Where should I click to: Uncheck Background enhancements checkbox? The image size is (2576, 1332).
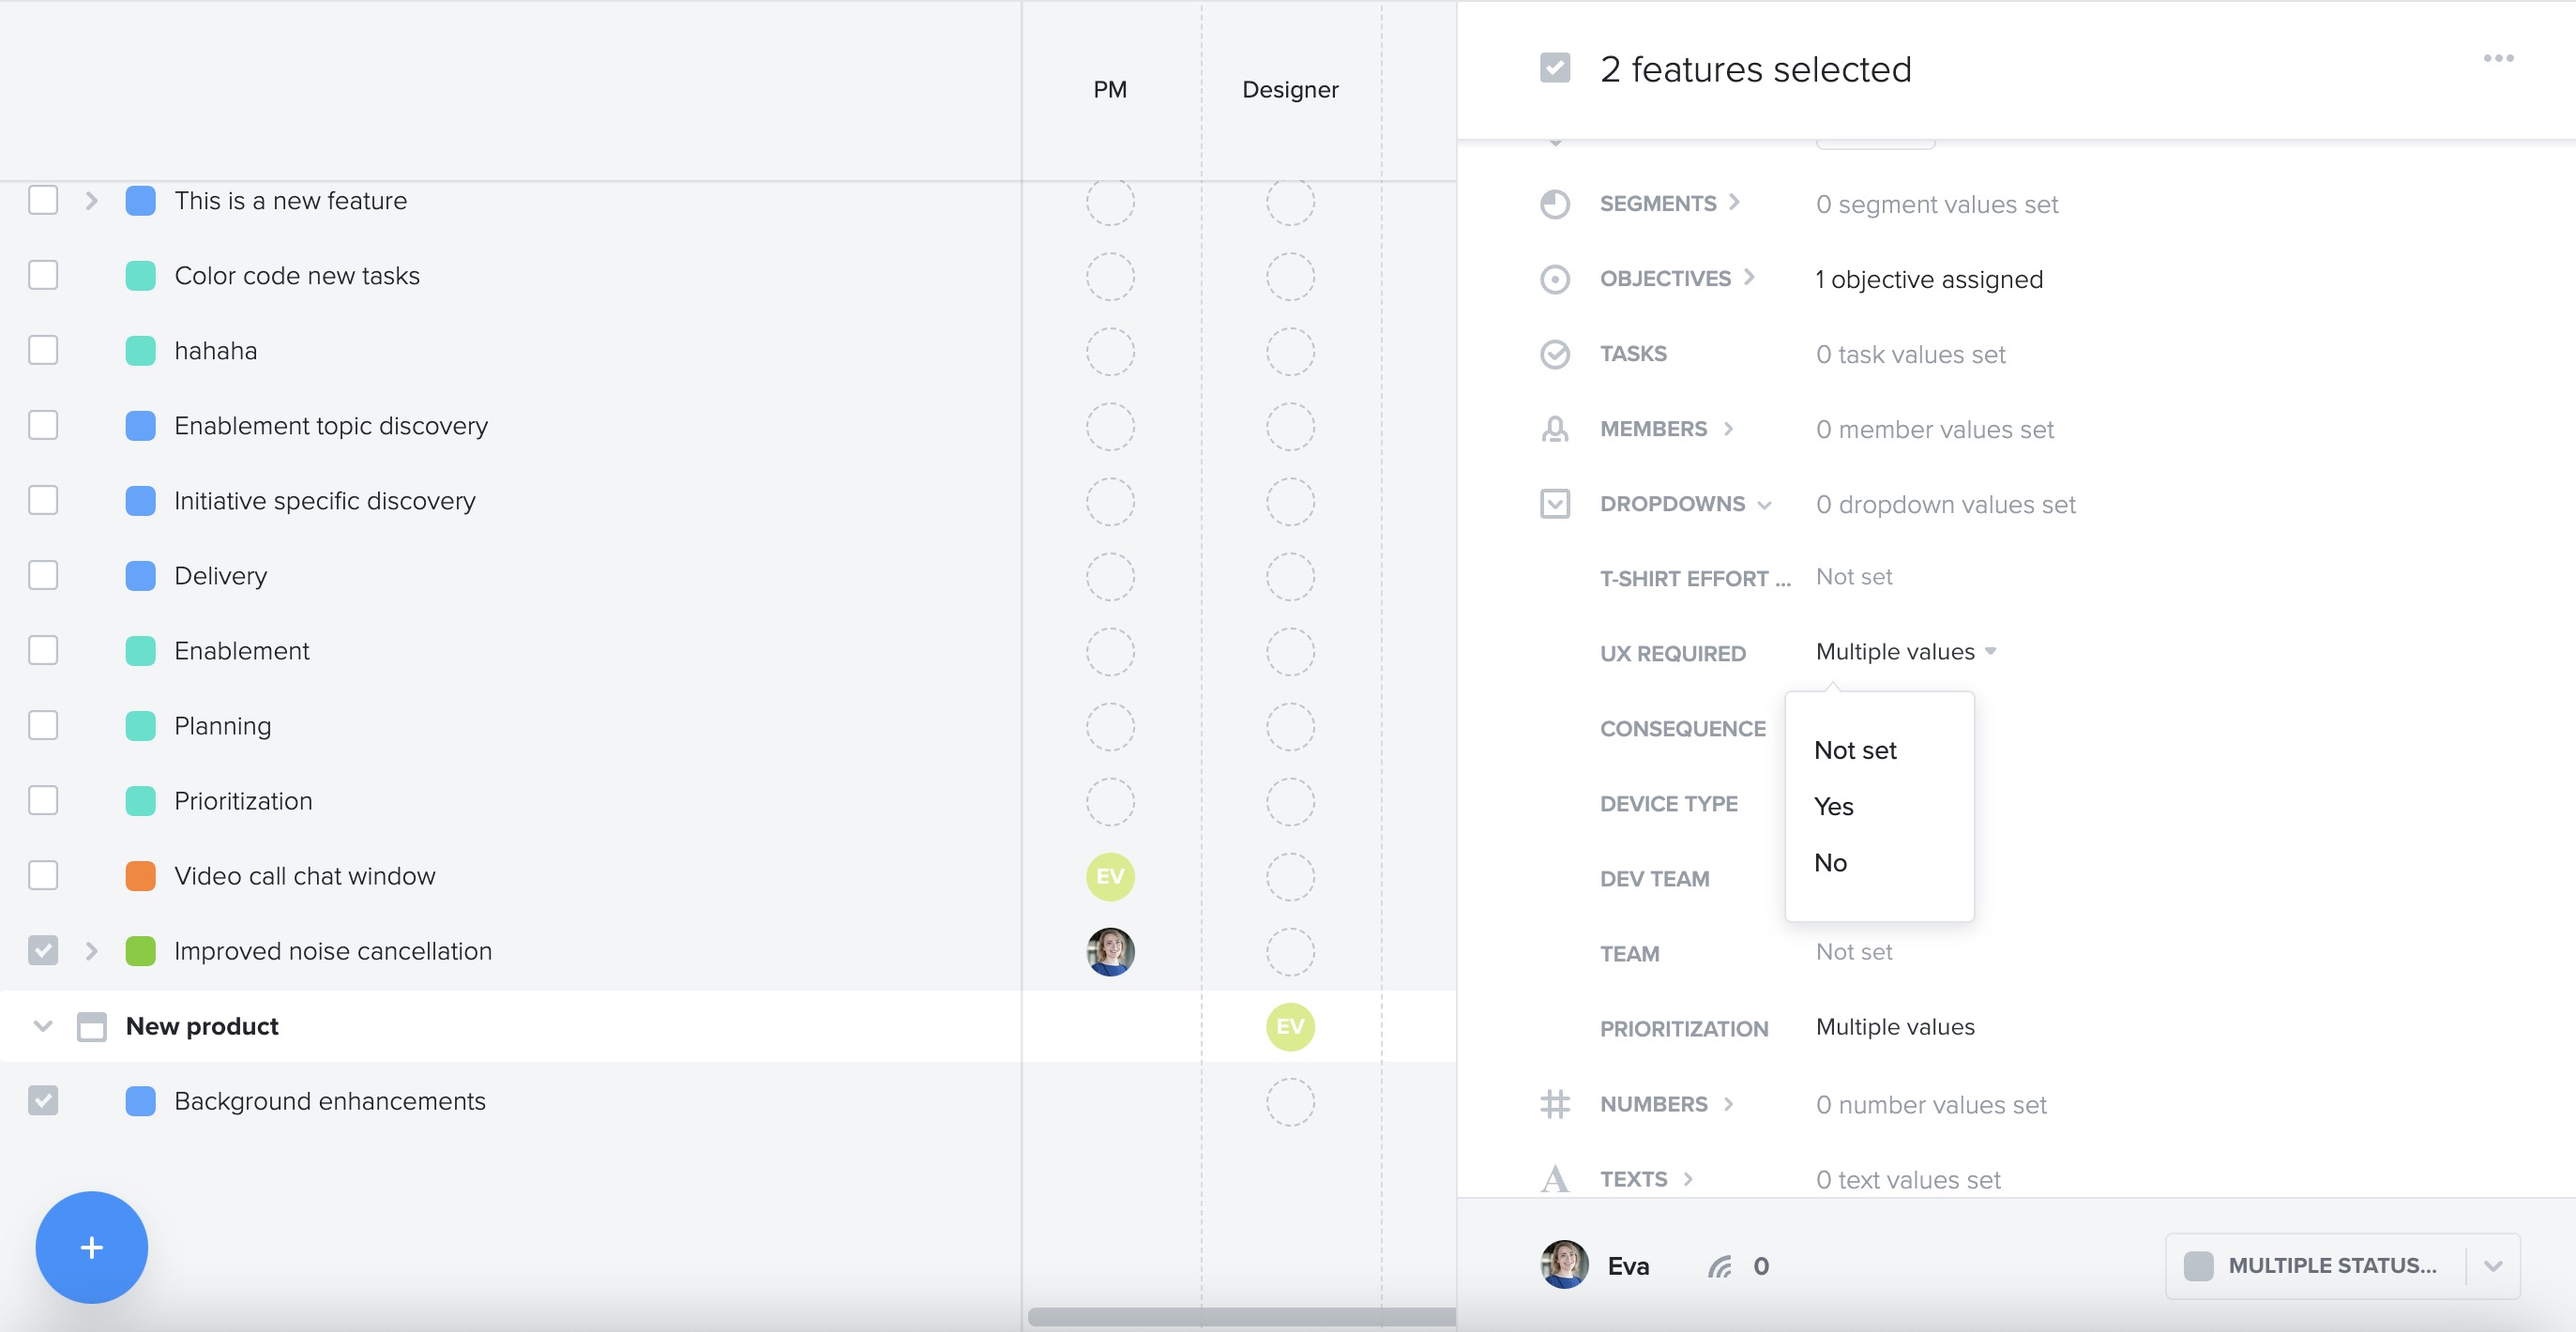(43, 1100)
